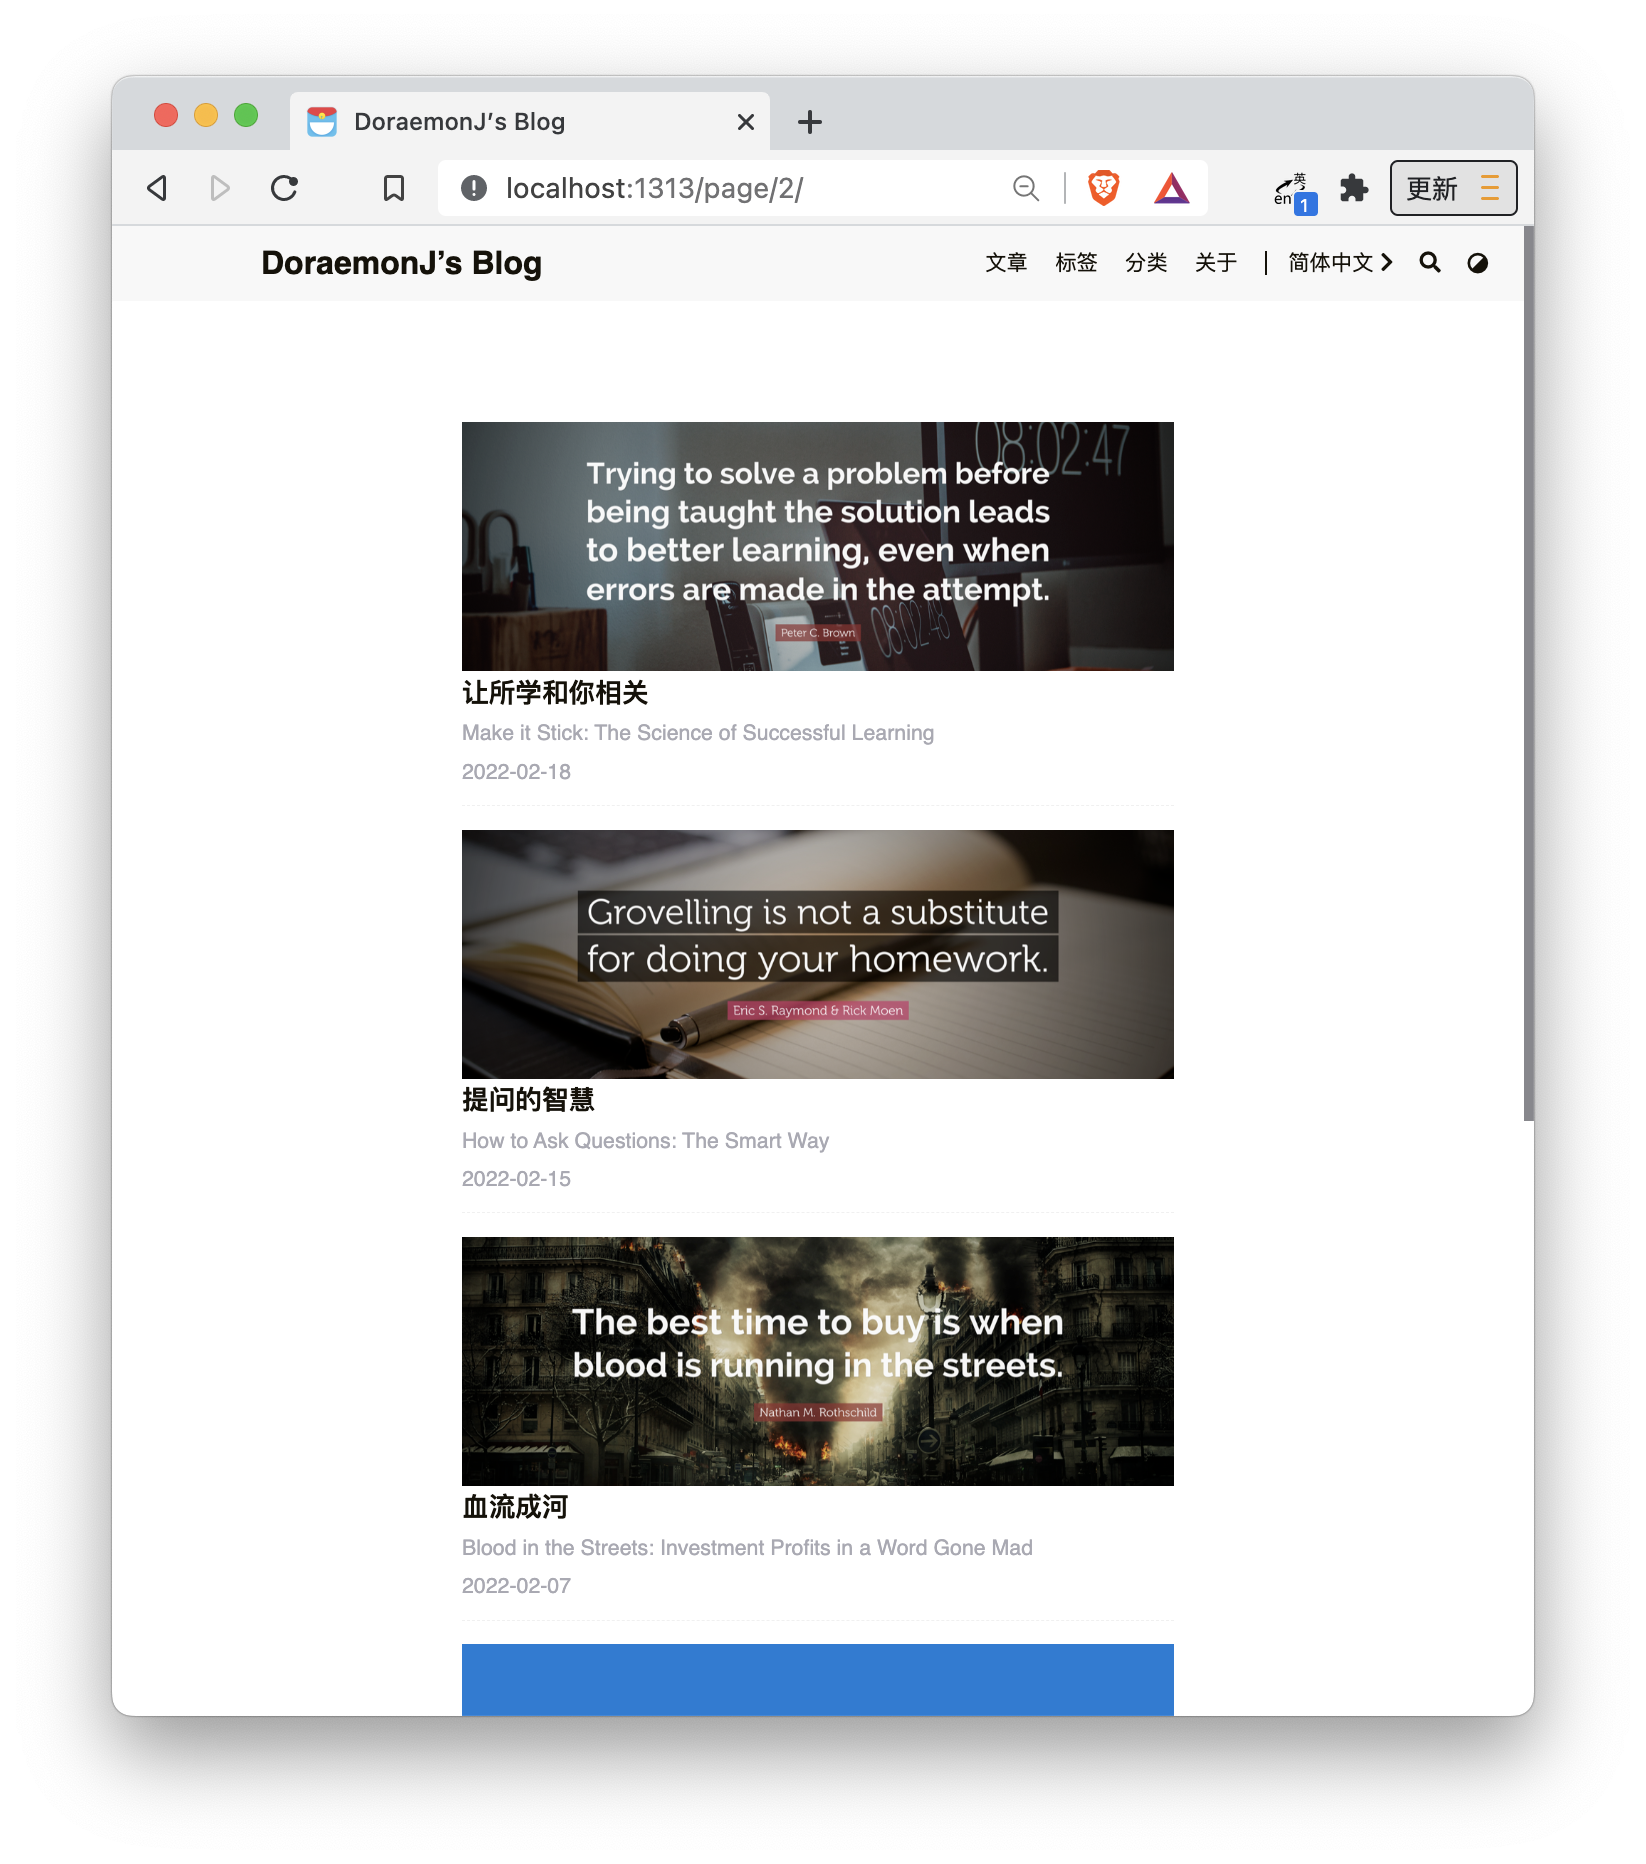Click the Brave Rewards triangle icon
The width and height of the screenshot is (1646, 1864).
click(x=1174, y=187)
